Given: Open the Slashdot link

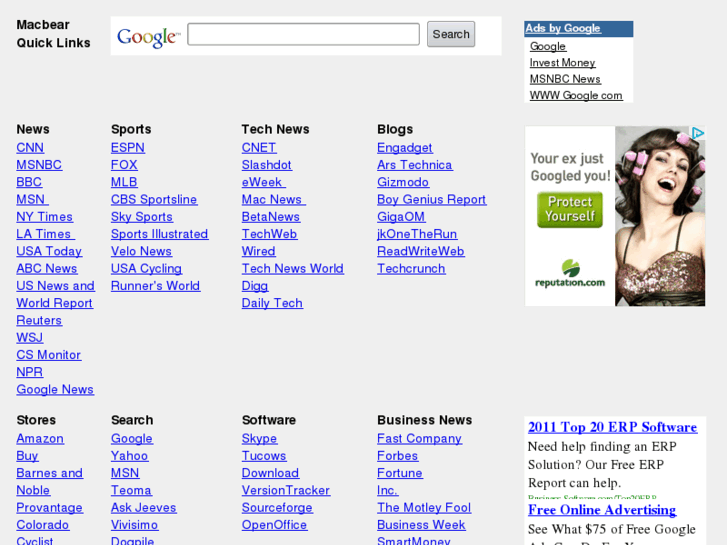Looking at the screenshot, I should [267, 165].
